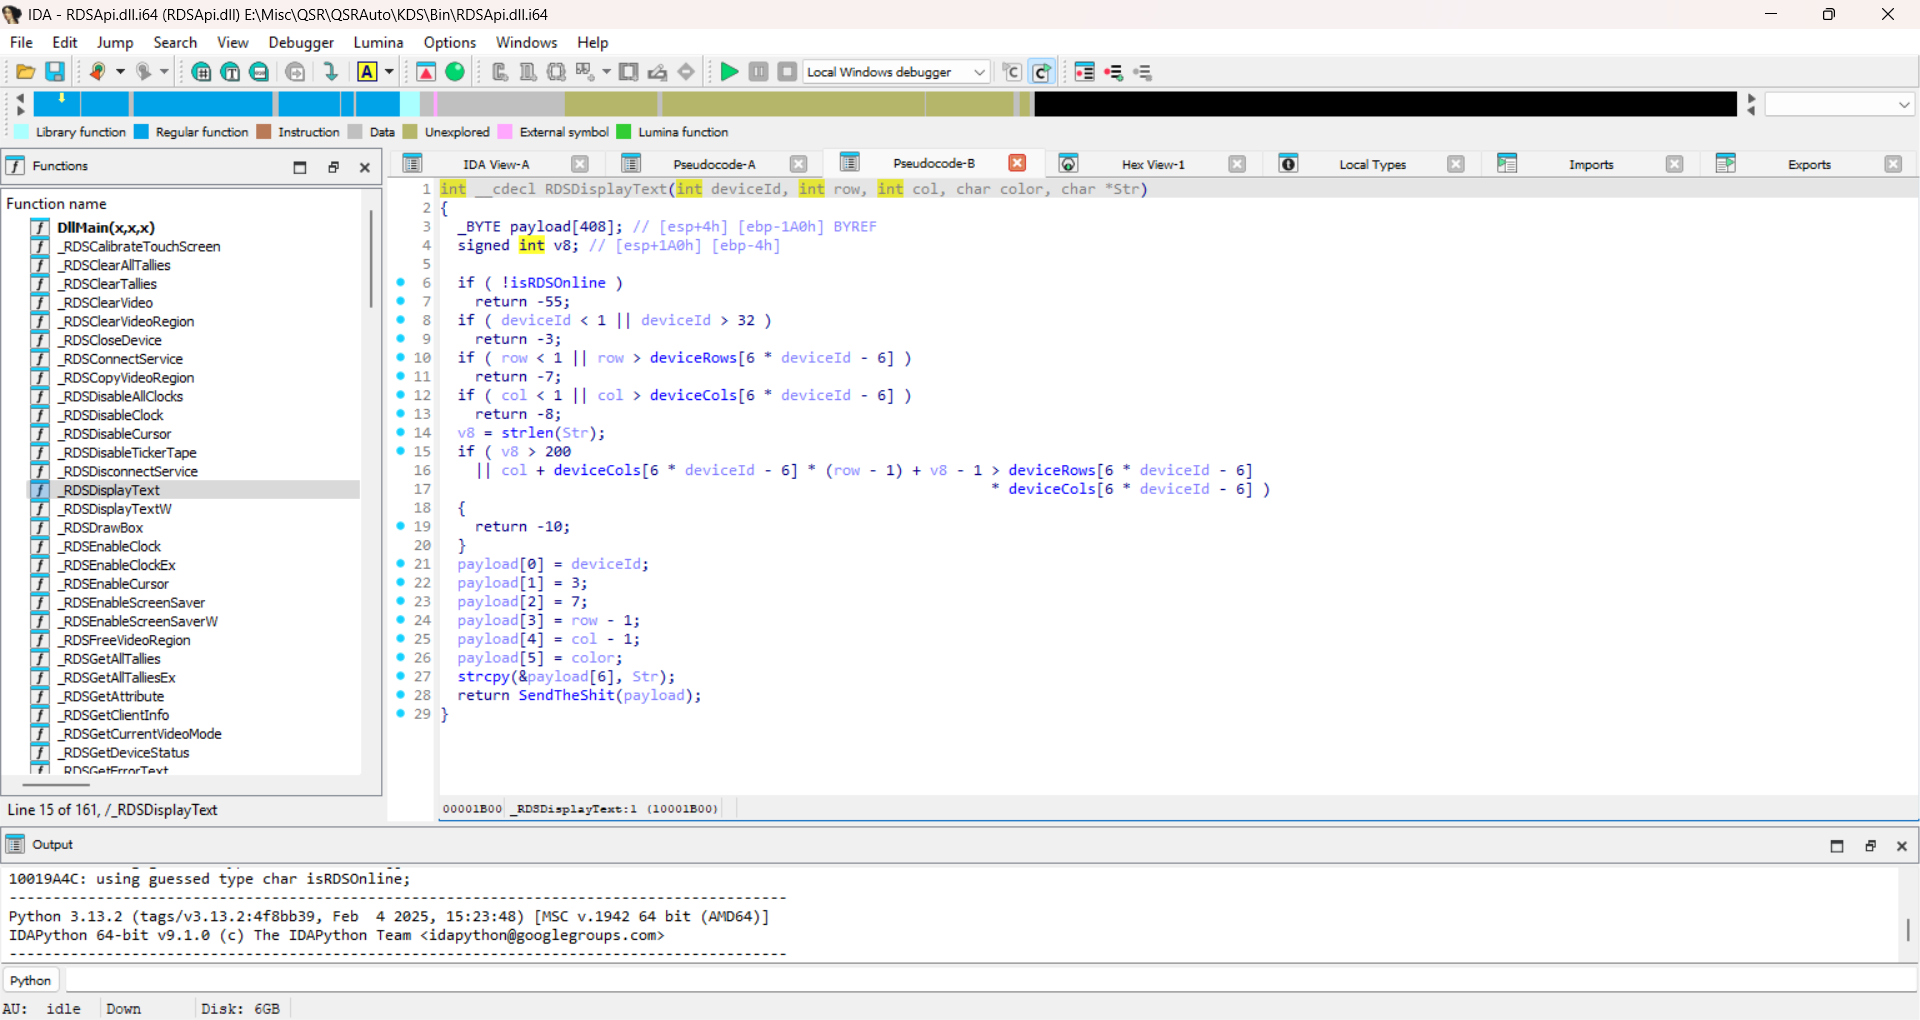
Task: Click the blue Regular function band region
Action: tap(203, 104)
